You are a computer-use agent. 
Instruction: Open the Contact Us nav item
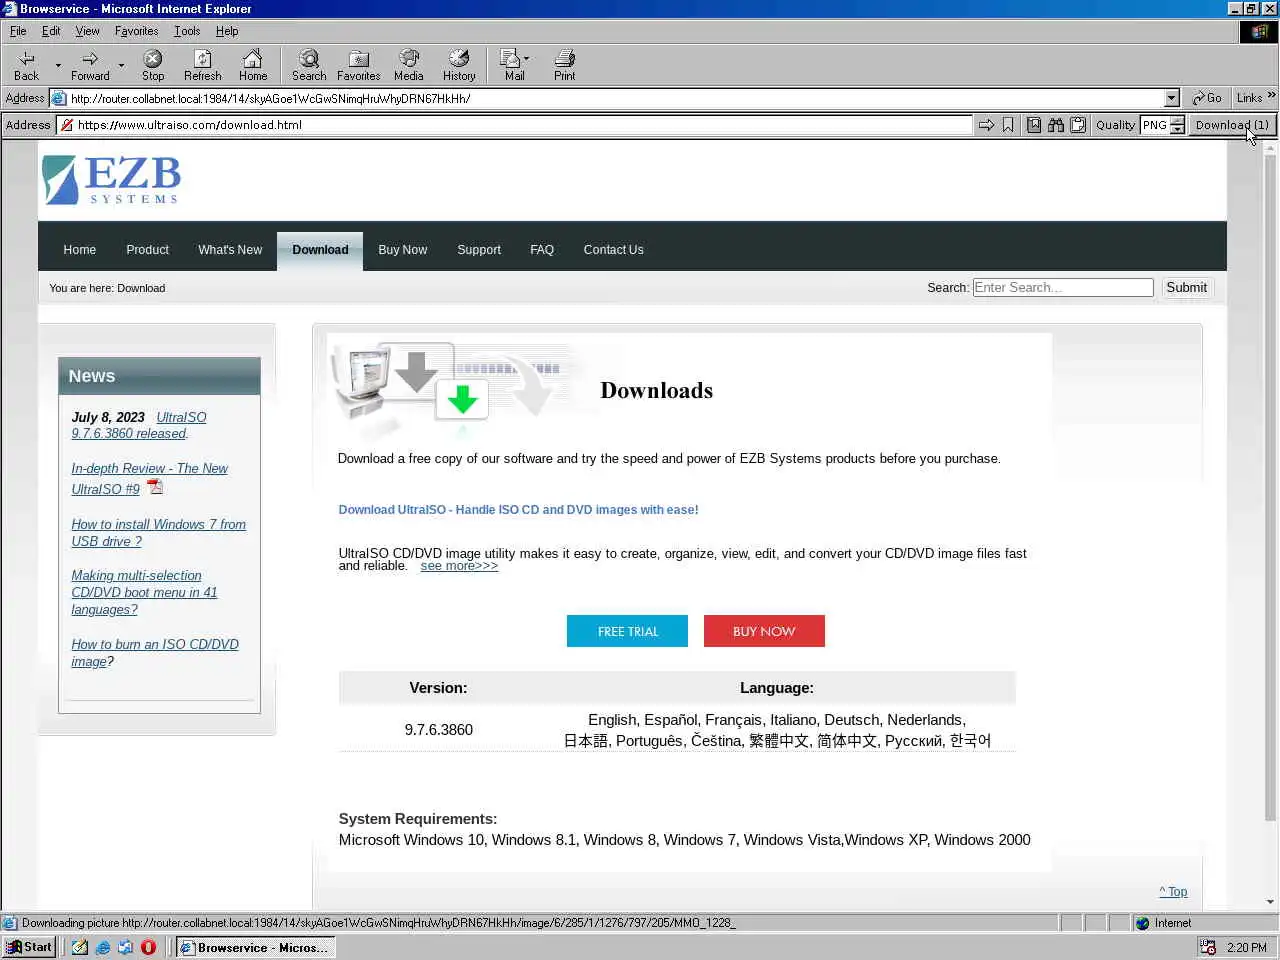(x=613, y=250)
